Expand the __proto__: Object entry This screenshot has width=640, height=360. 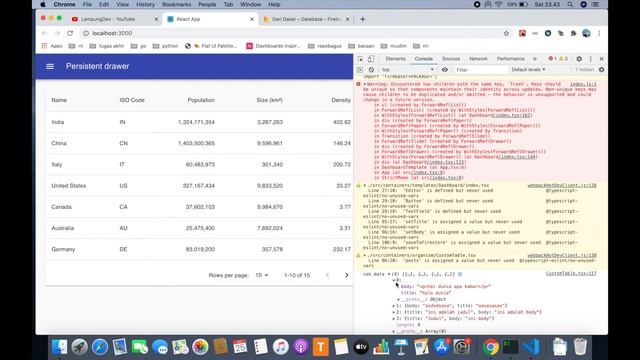pos(399,300)
